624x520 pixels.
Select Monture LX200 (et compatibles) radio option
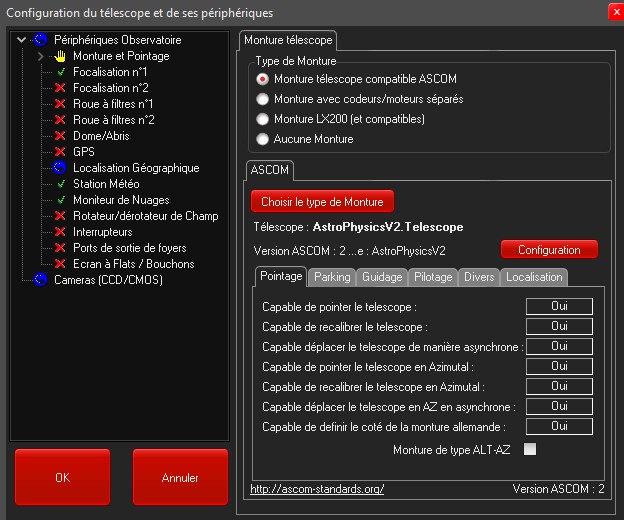[x=263, y=119]
